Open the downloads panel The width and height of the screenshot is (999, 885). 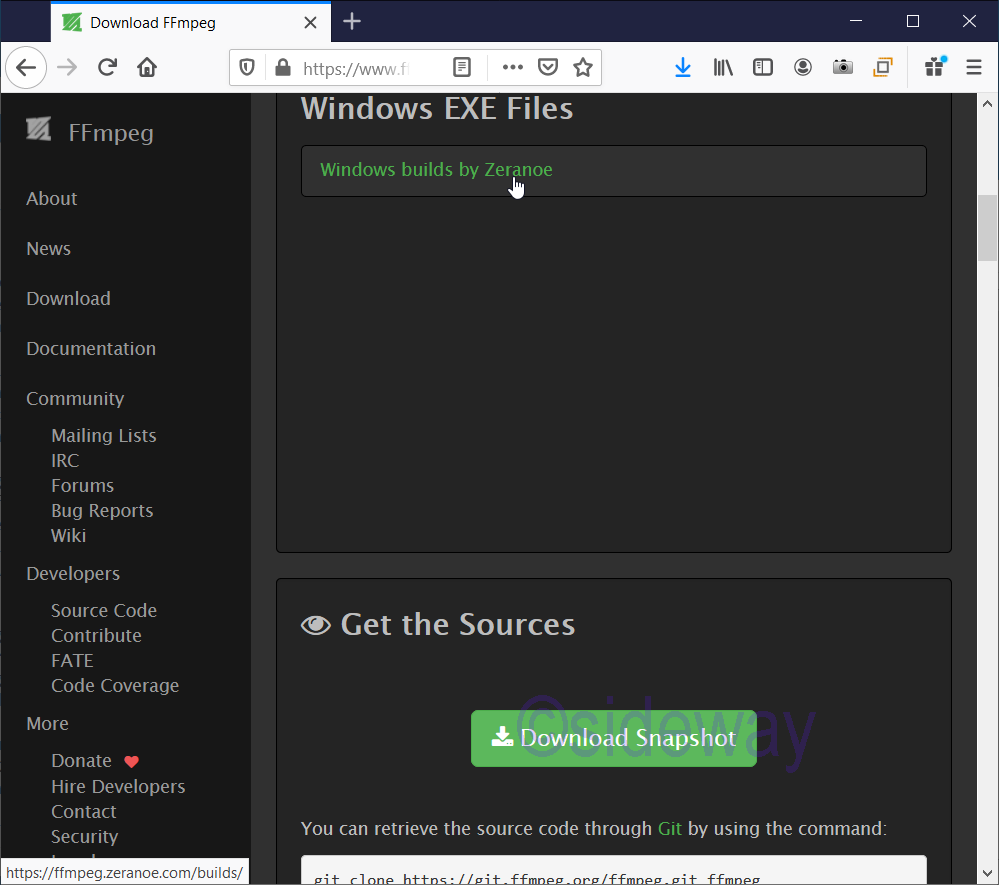point(683,68)
